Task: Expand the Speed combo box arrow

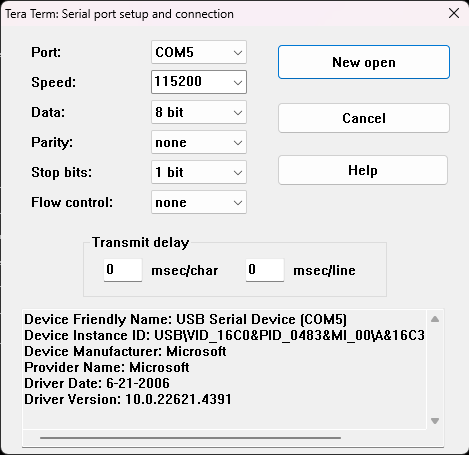Action: pyautogui.click(x=238, y=82)
